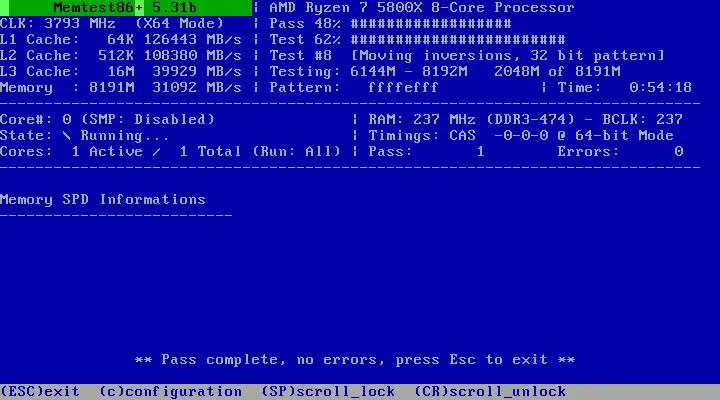Screen dimensions: 720x400
Task: Click the (SP)scroll_lock option
Action: coord(328,392)
